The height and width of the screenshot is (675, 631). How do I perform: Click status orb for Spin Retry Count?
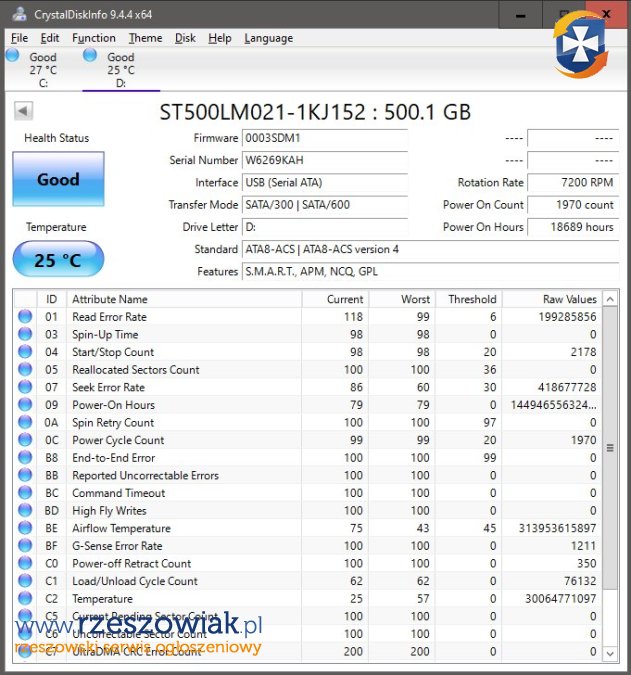pyautogui.click(x=25, y=422)
